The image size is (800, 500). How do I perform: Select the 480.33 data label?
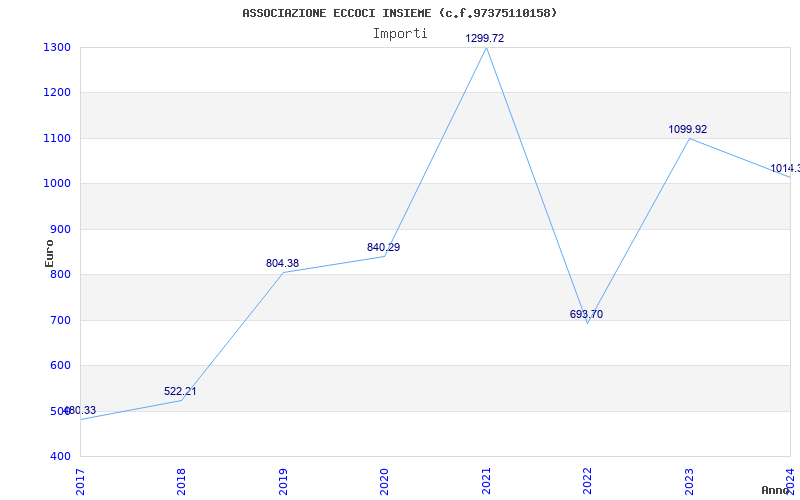click(80, 411)
